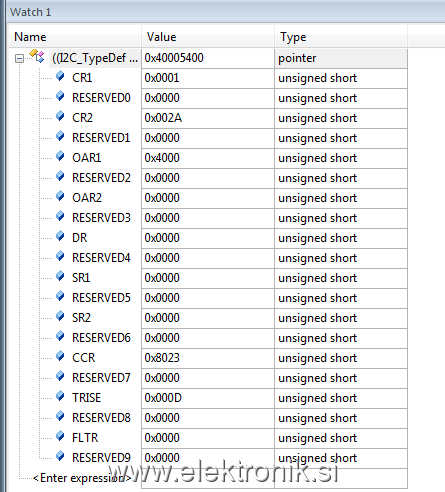Click the CR1 member name
The image size is (445, 492).
pos(82,78)
